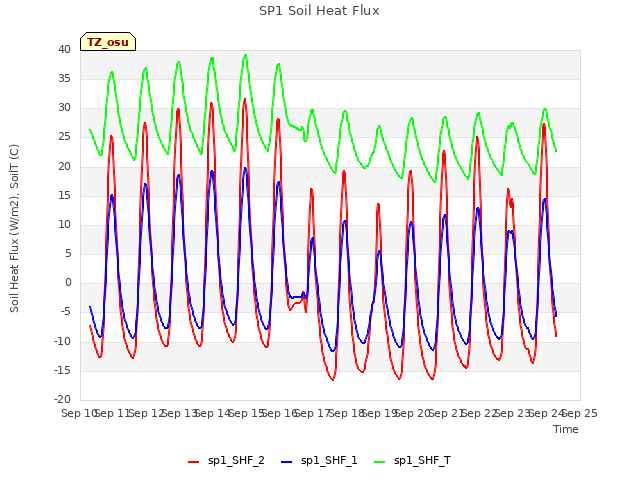Screen dimensions: 640x480
Task: Click the green sp1_SHF_T legend swatch
Action: point(380,462)
